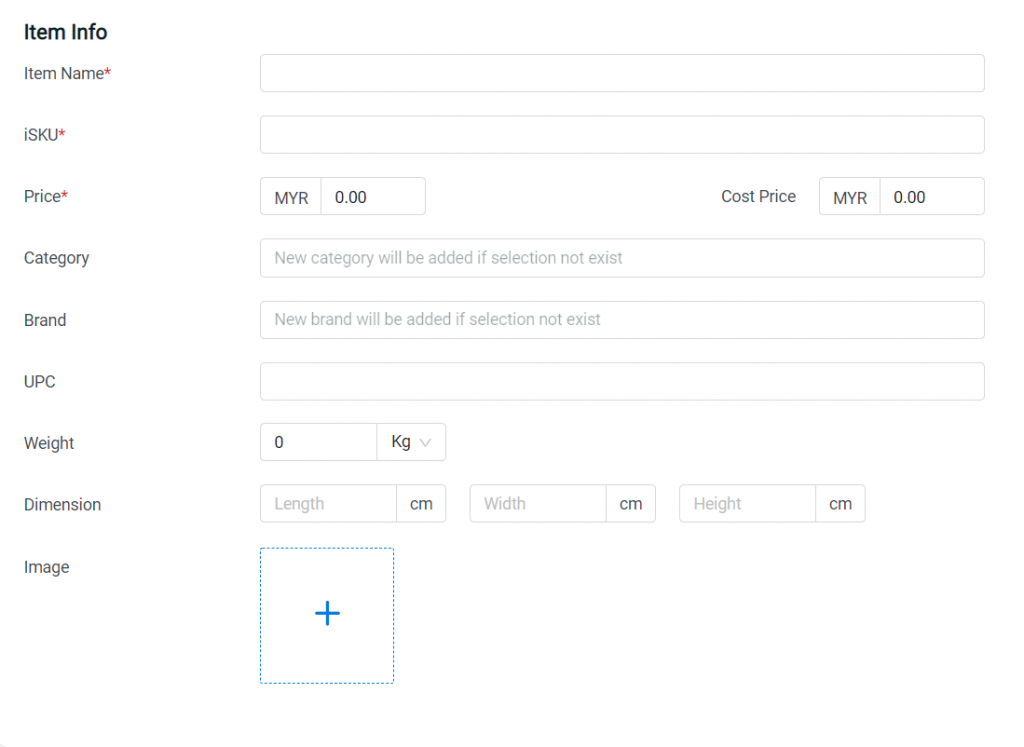
Task: Click the cm unit next to Height
Action: point(840,503)
